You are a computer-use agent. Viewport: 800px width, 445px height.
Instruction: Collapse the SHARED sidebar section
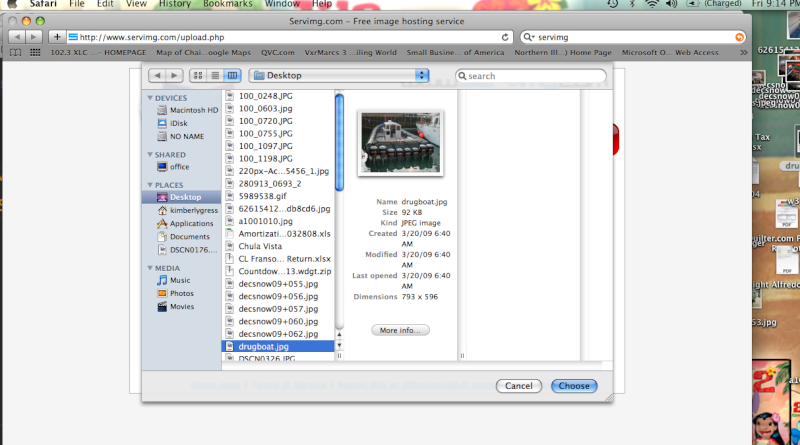(x=150, y=155)
